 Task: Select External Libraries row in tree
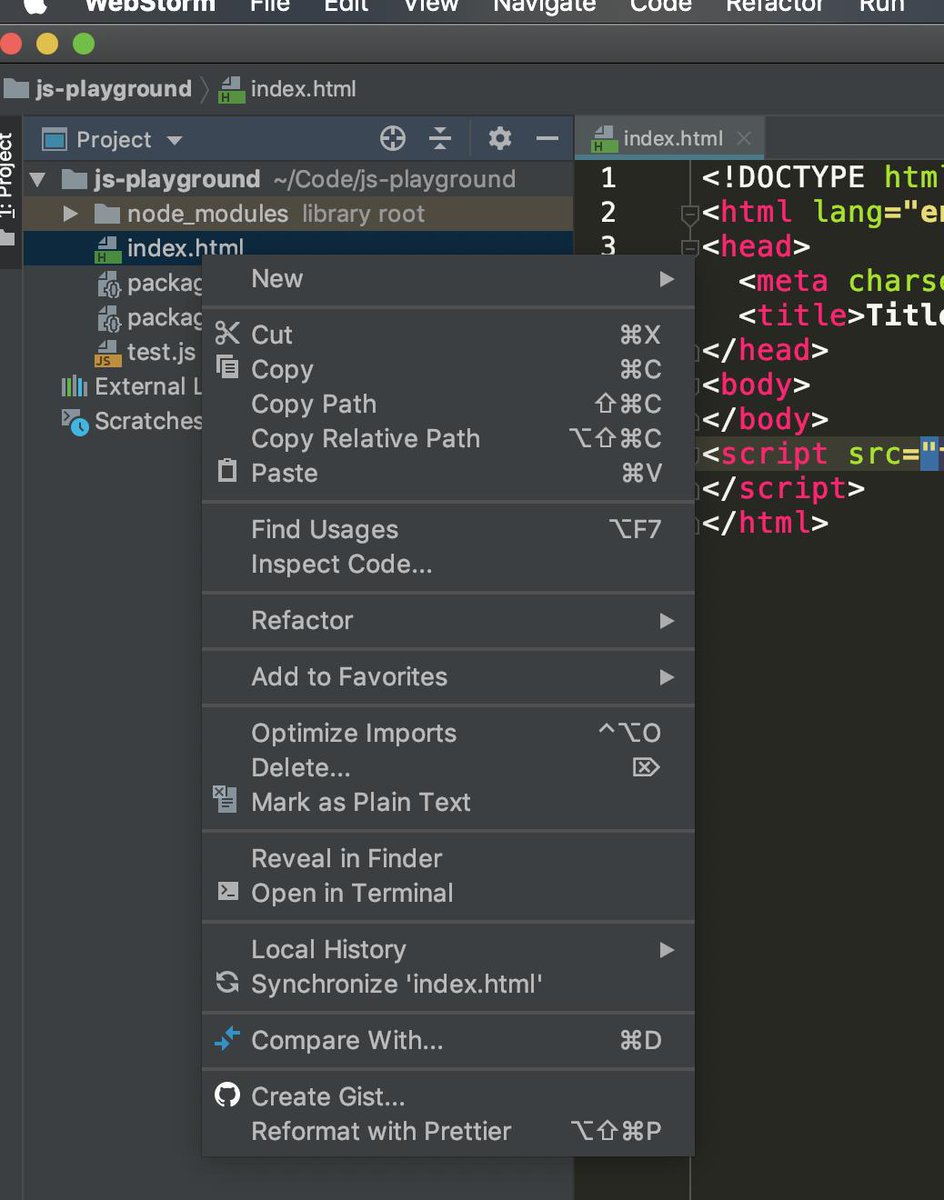[x=132, y=387]
